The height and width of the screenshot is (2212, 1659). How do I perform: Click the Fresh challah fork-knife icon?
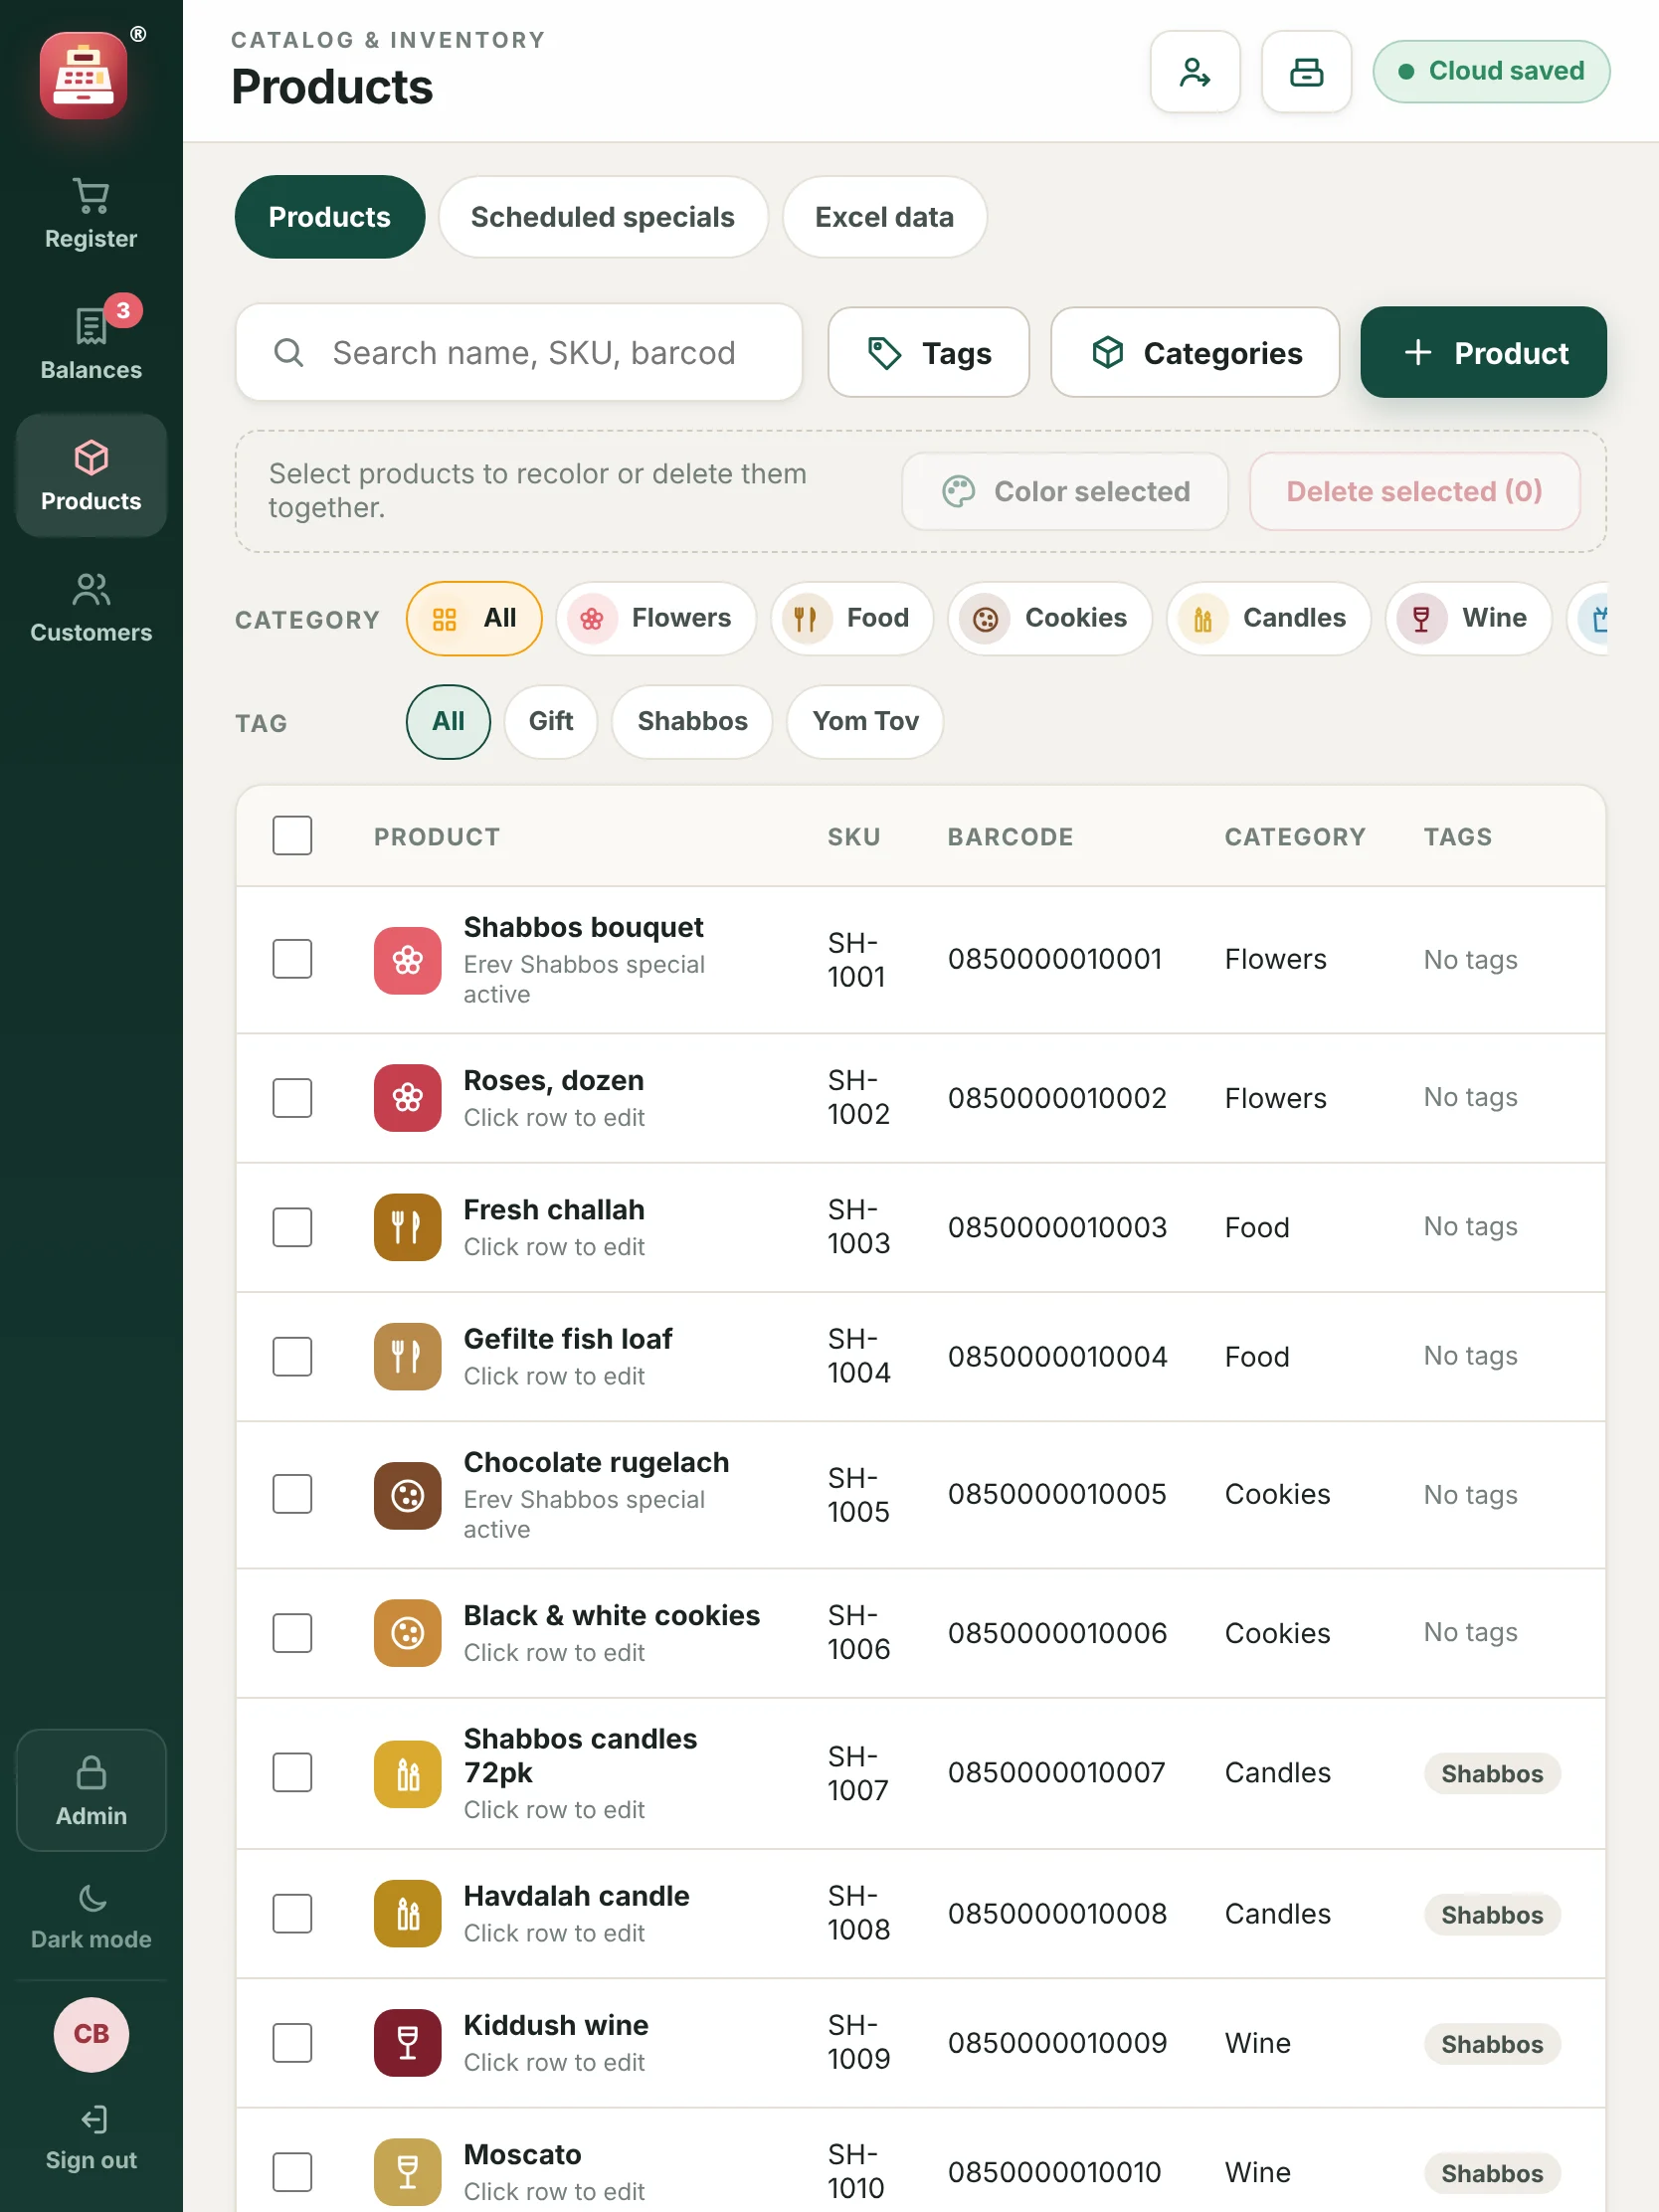[408, 1227]
